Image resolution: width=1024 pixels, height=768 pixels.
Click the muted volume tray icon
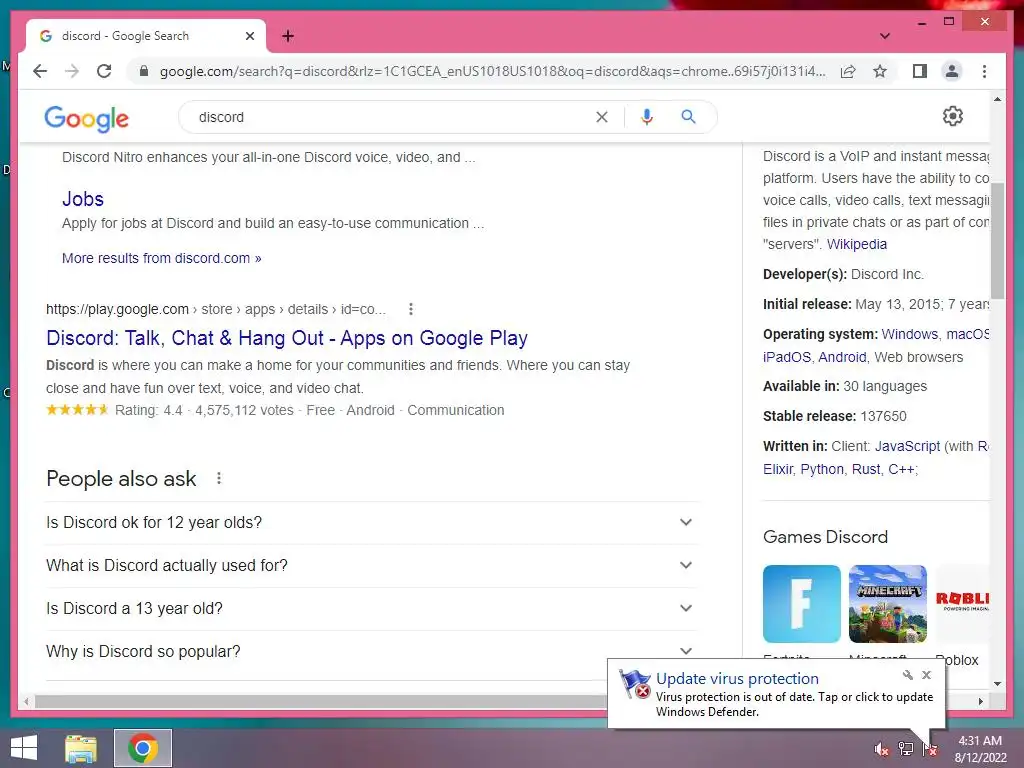coord(881,749)
